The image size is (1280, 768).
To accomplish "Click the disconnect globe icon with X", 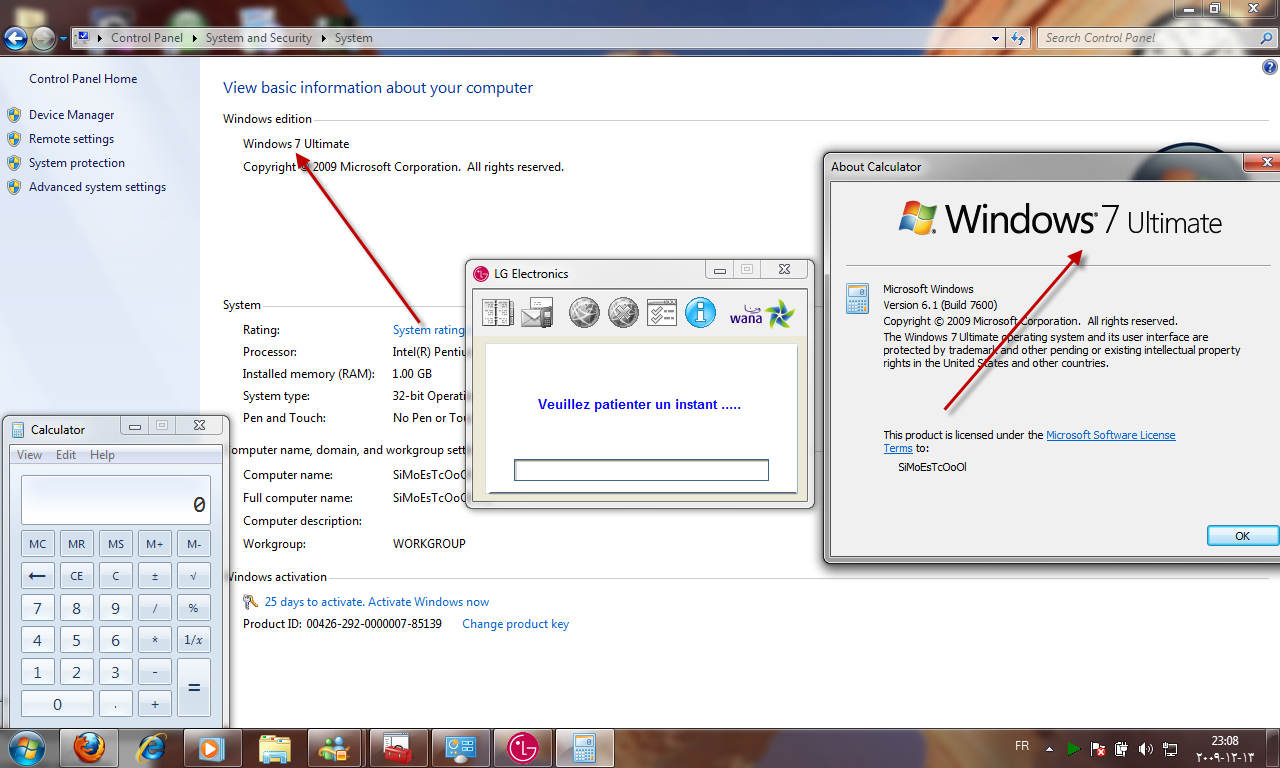I will 623,313.
